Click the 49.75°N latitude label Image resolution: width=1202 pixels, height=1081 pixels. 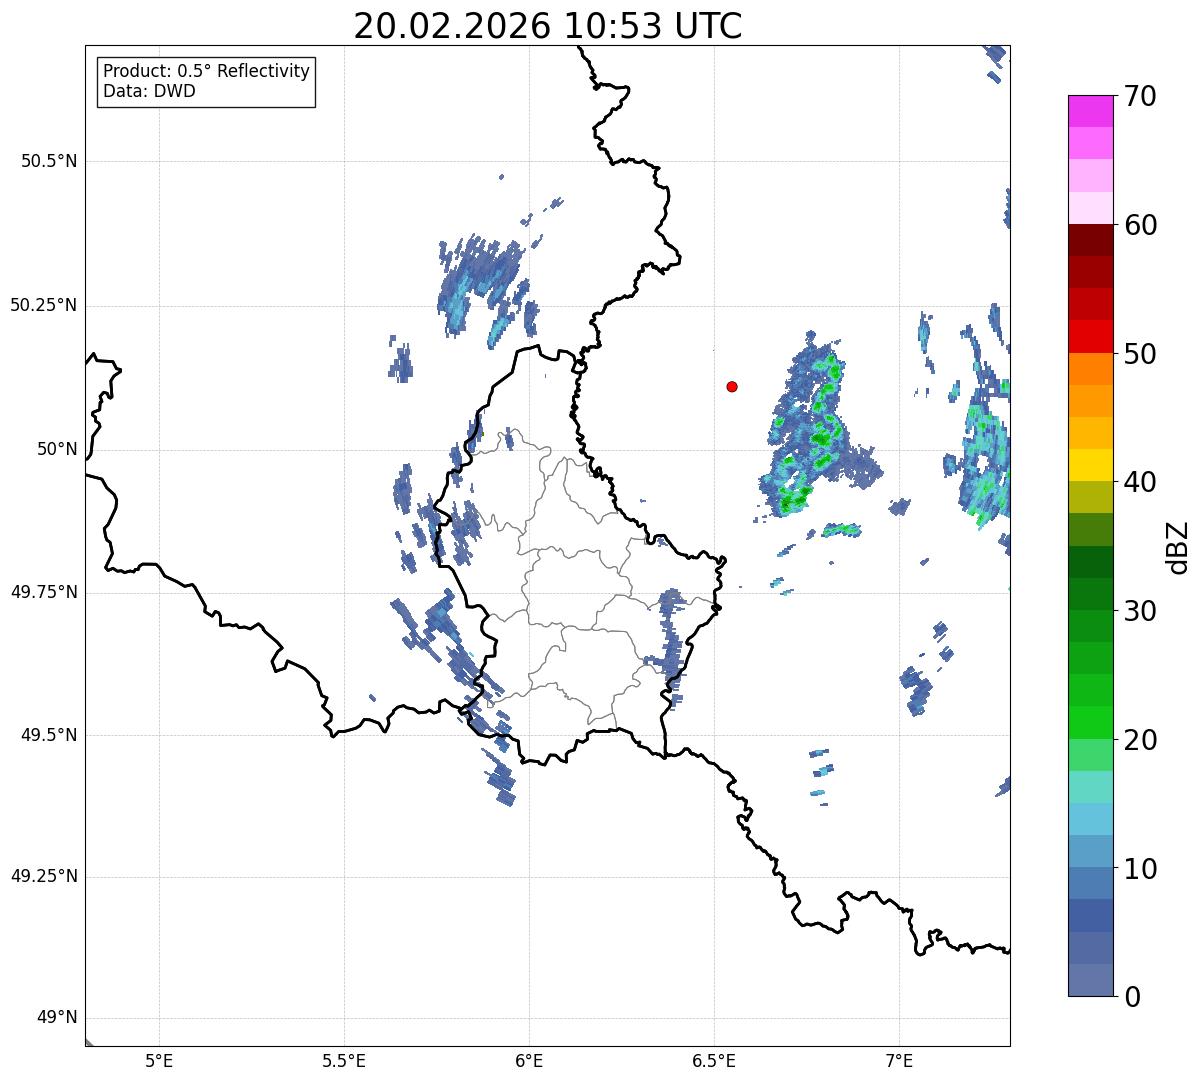(43, 592)
